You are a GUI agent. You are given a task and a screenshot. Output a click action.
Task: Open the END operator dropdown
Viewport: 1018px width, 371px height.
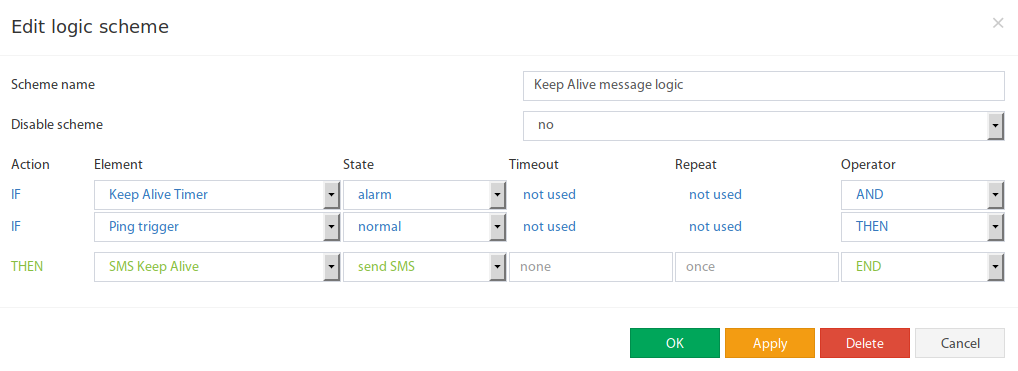[923, 267]
